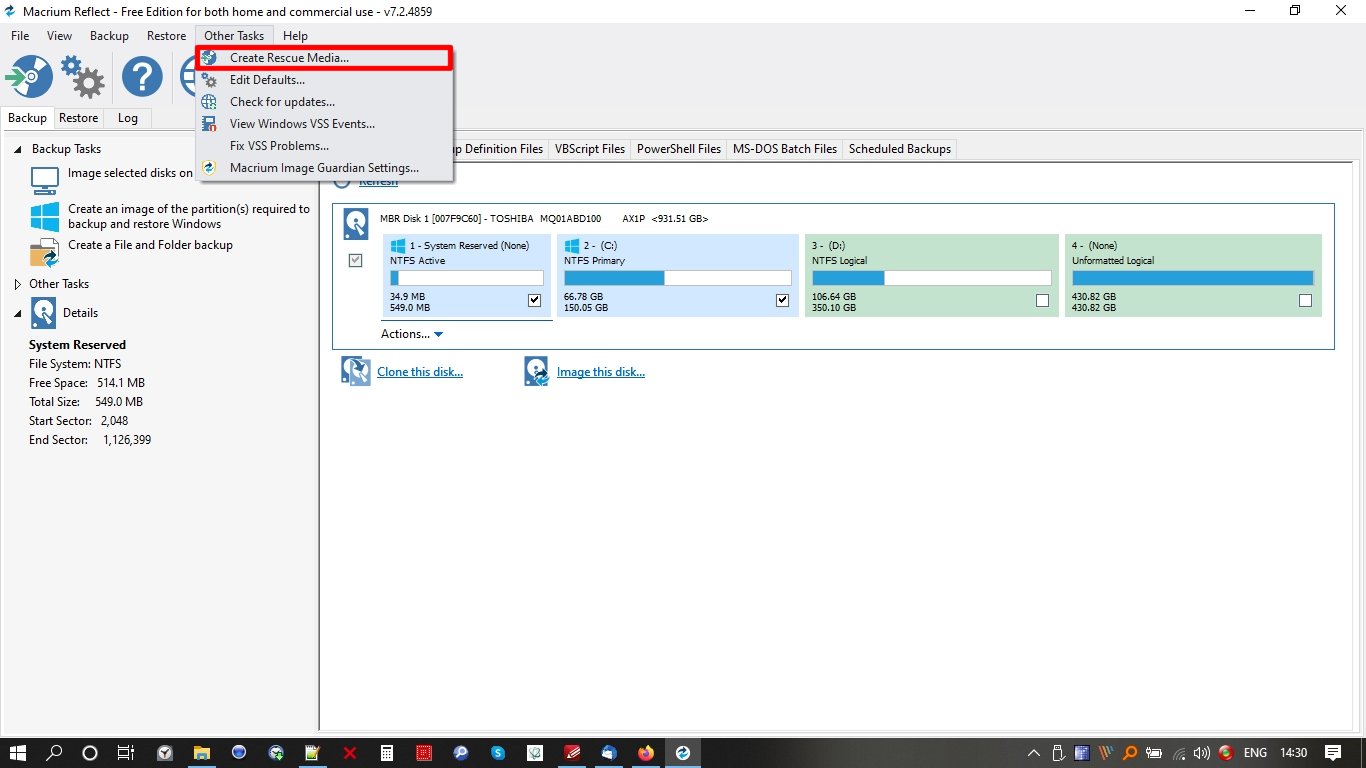Click the D: partition usage bar
Screen dimensions: 1366x768
click(932, 278)
